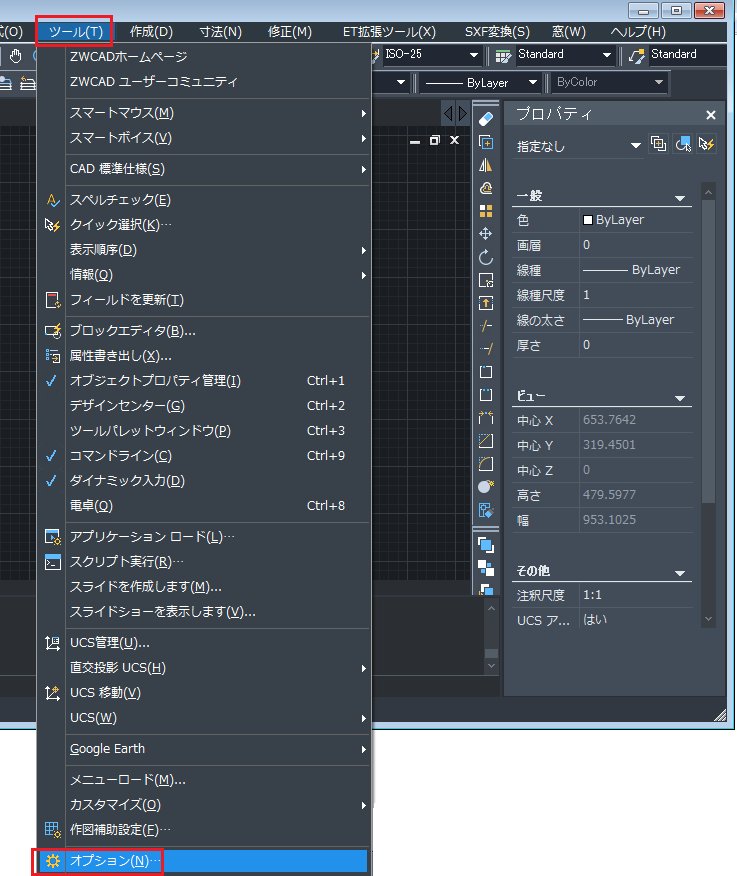Open 作図補助設定(F) drafting settings
737x876 pixels.
pyautogui.click(x=205, y=830)
